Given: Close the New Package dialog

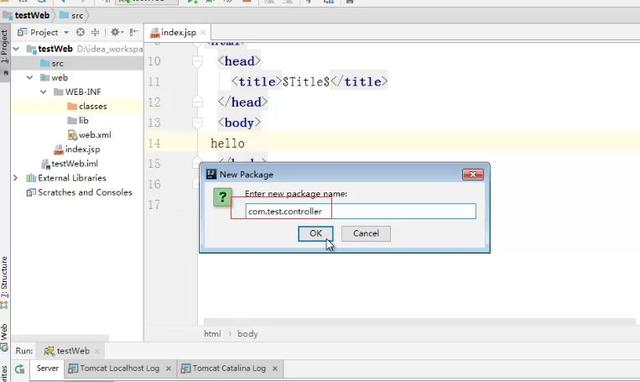Looking at the screenshot, I should 473,174.
